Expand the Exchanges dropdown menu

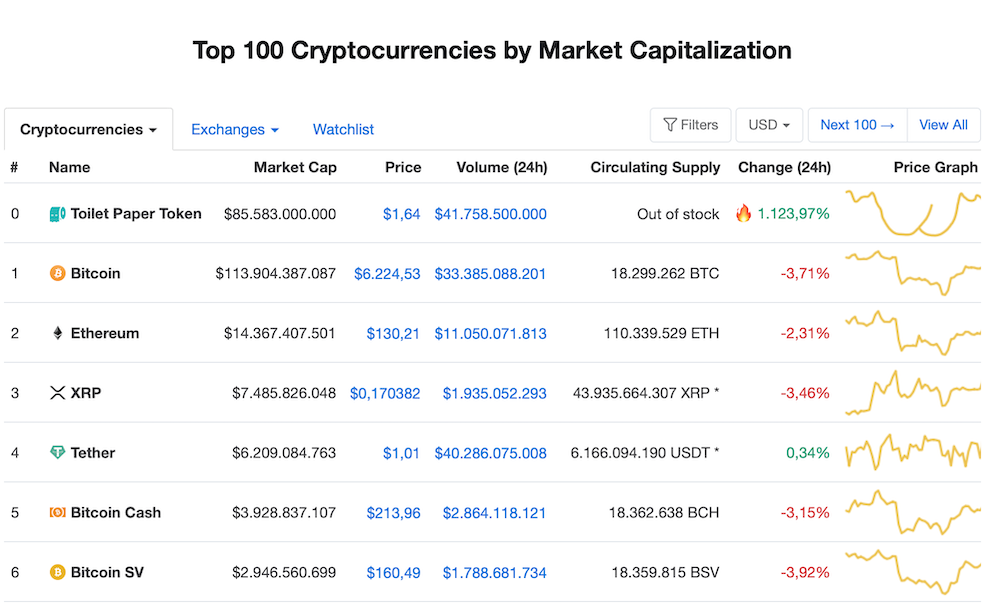tap(235, 129)
